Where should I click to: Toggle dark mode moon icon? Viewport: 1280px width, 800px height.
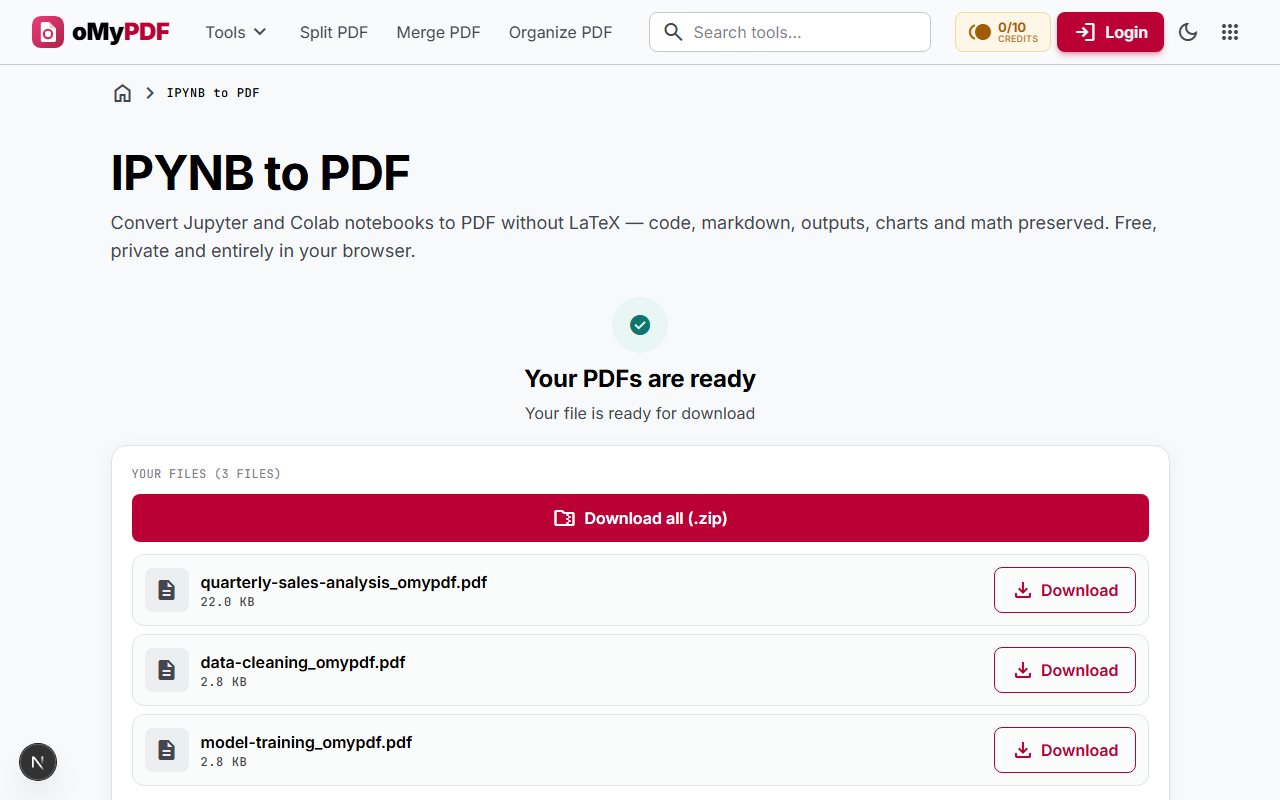[1188, 32]
